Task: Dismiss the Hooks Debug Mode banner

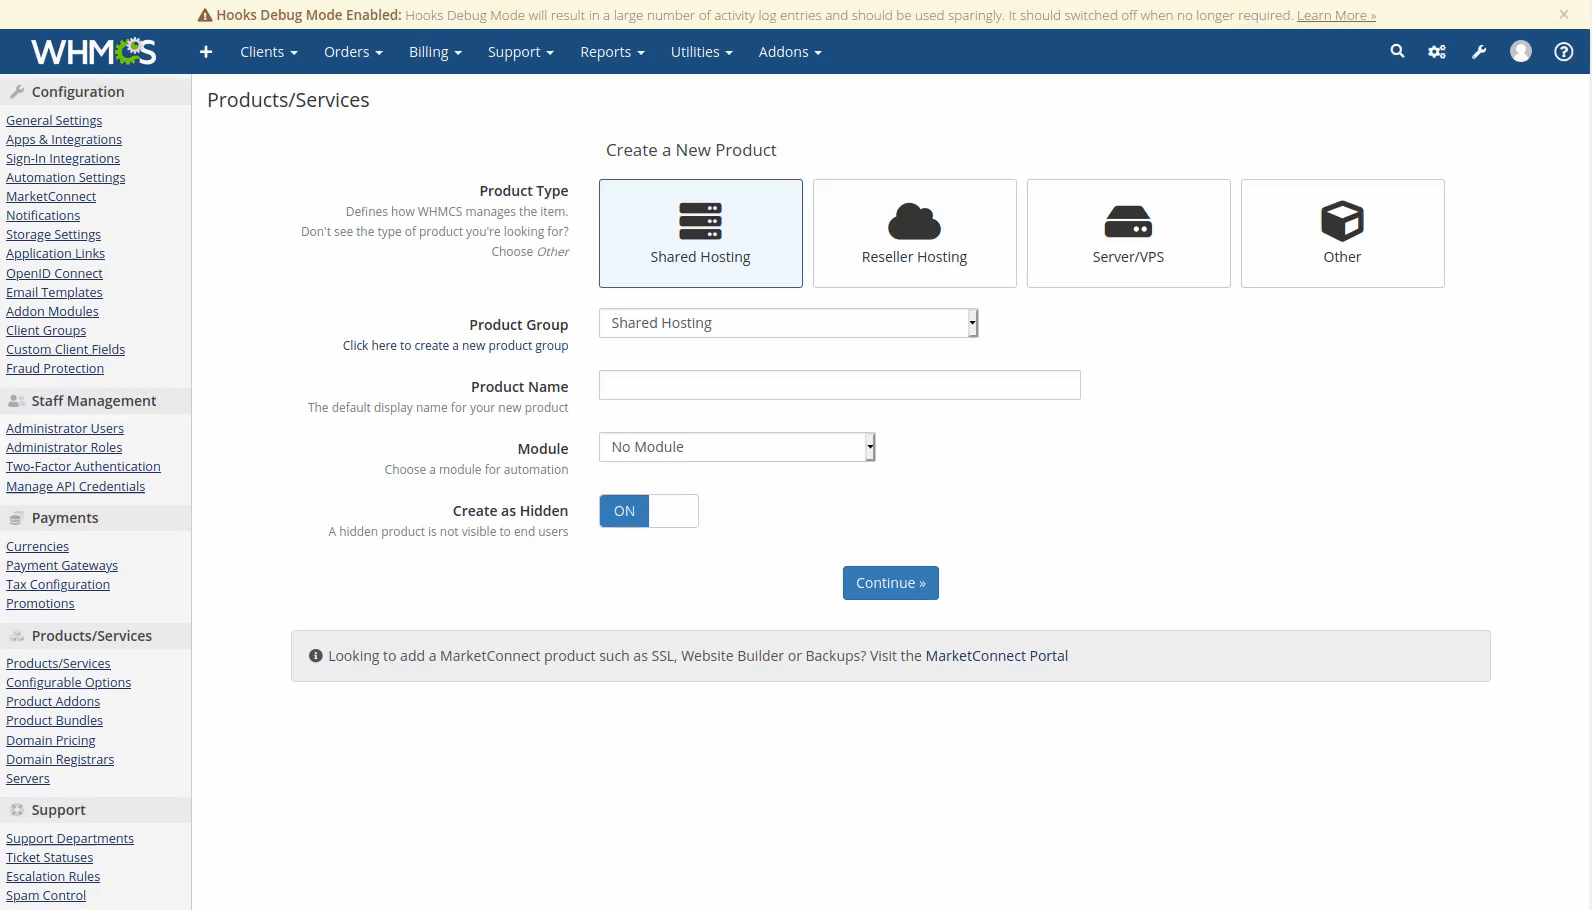Action: (x=1564, y=14)
